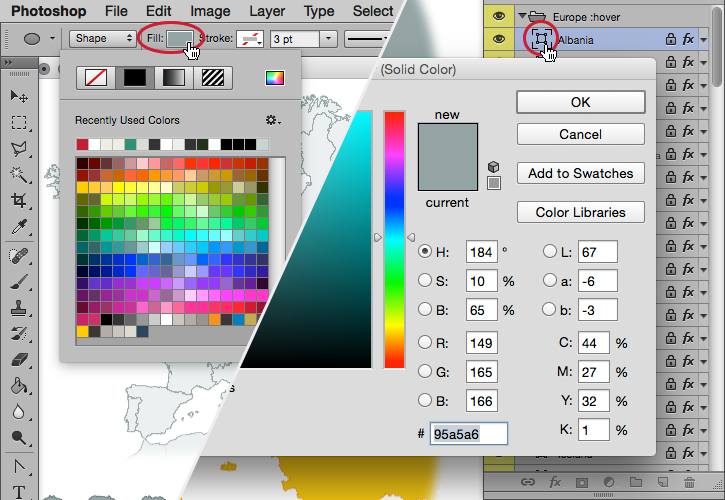This screenshot has width=725, height=500.
Task: Open the Shape tool mode dropdown
Action: (103, 38)
